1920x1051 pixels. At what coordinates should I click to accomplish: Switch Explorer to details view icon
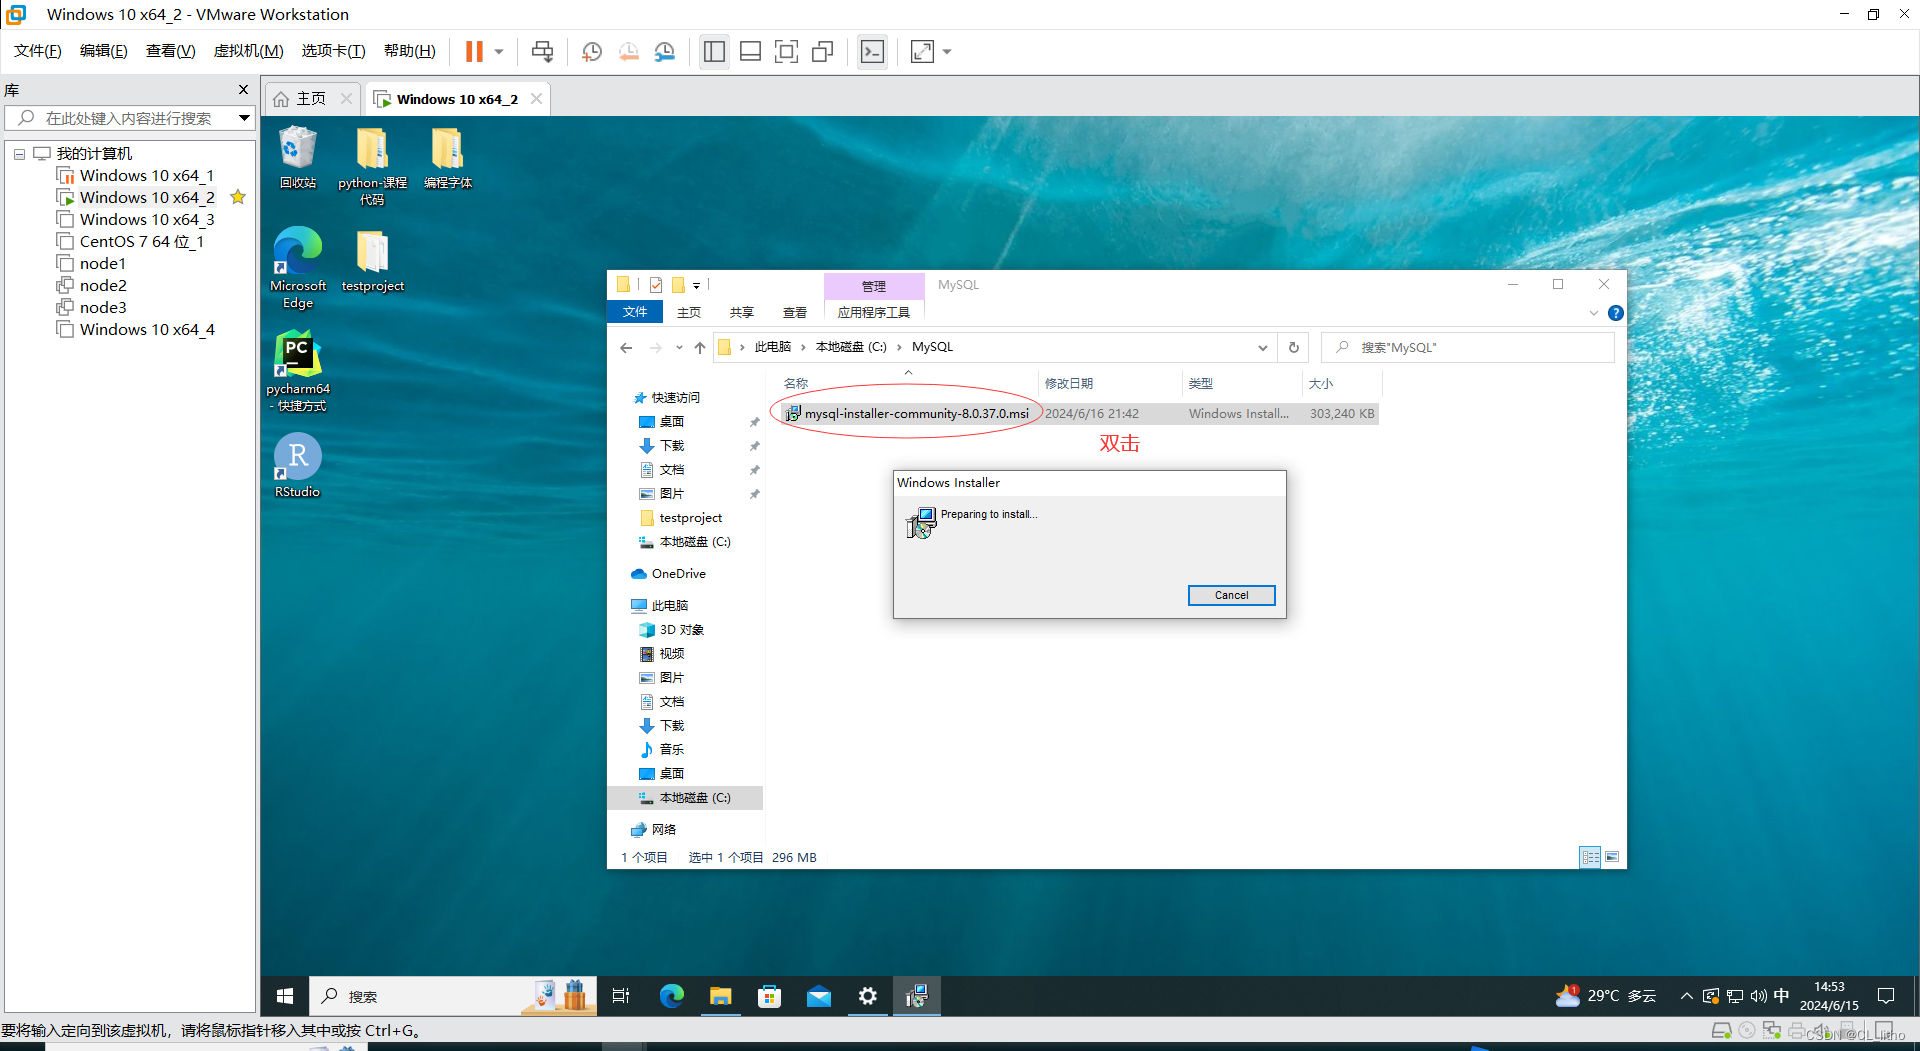[1590, 857]
